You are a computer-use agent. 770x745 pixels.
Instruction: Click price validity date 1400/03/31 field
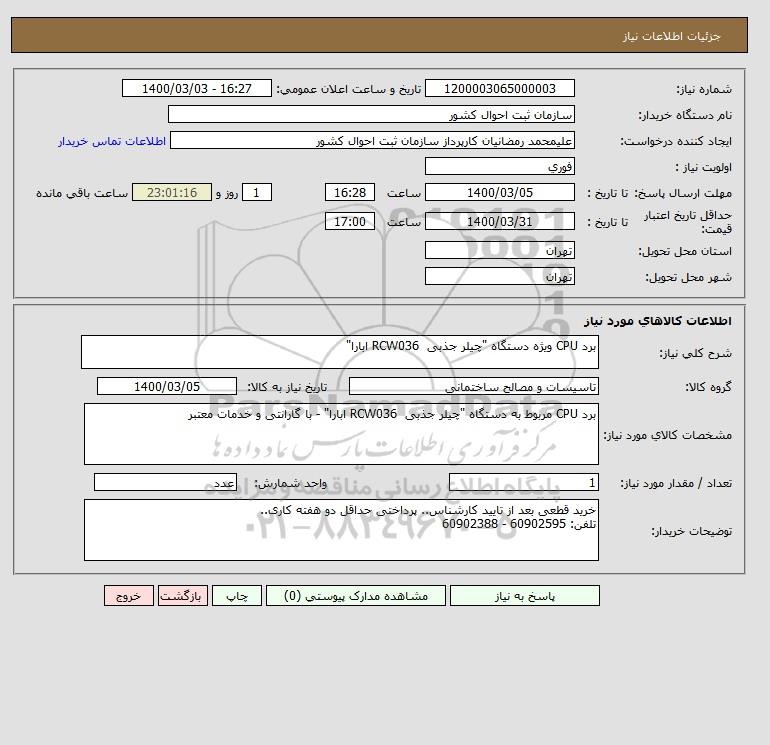pyautogui.click(x=499, y=221)
